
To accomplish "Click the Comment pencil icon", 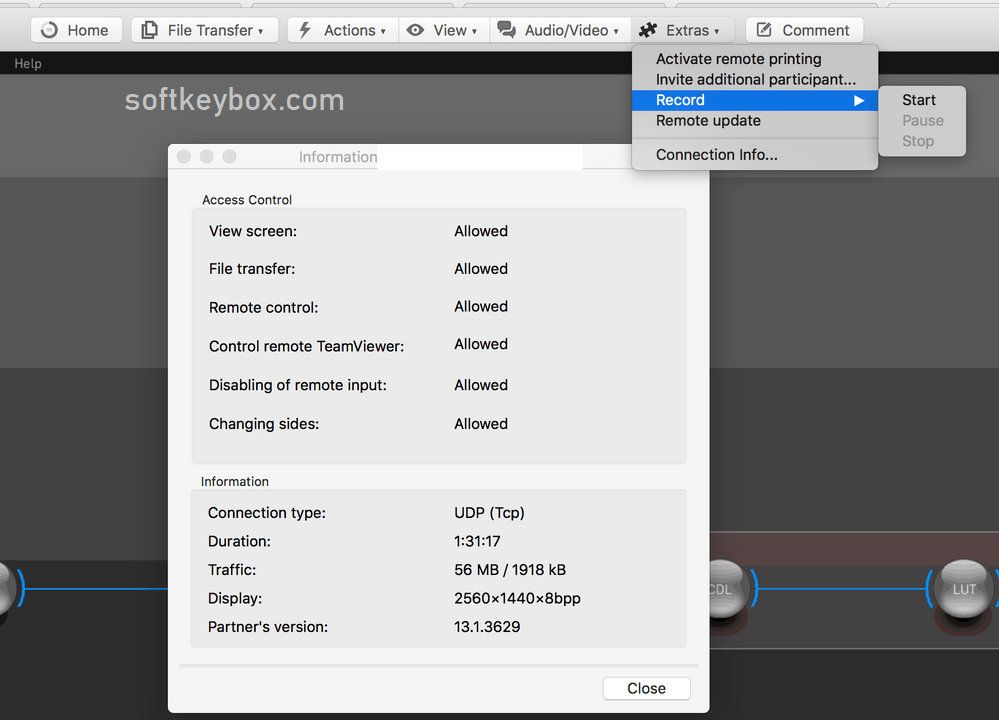I will pos(764,29).
